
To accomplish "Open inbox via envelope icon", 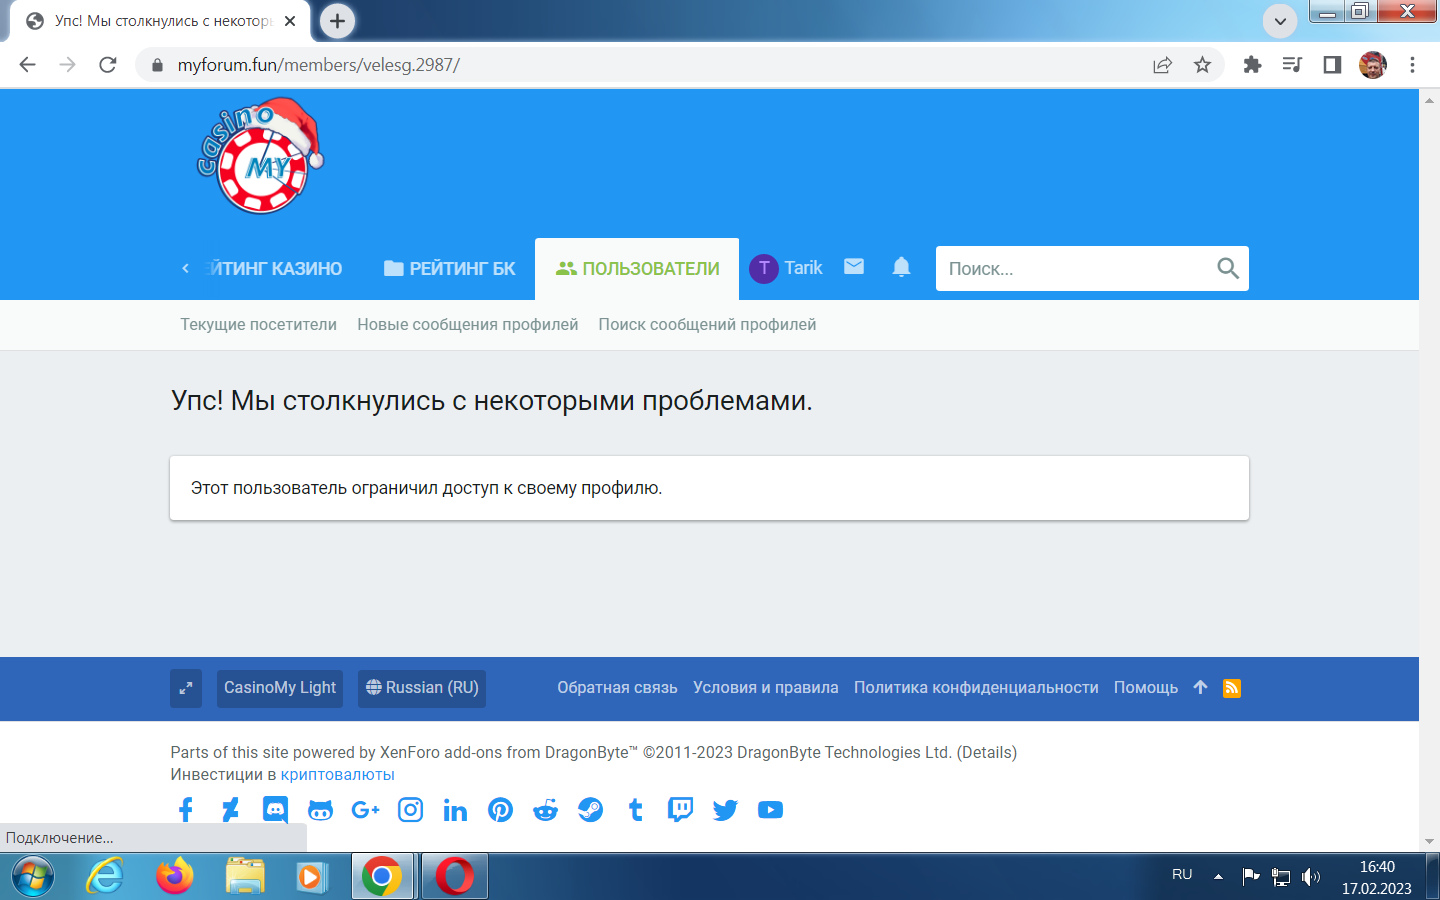I will (853, 267).
